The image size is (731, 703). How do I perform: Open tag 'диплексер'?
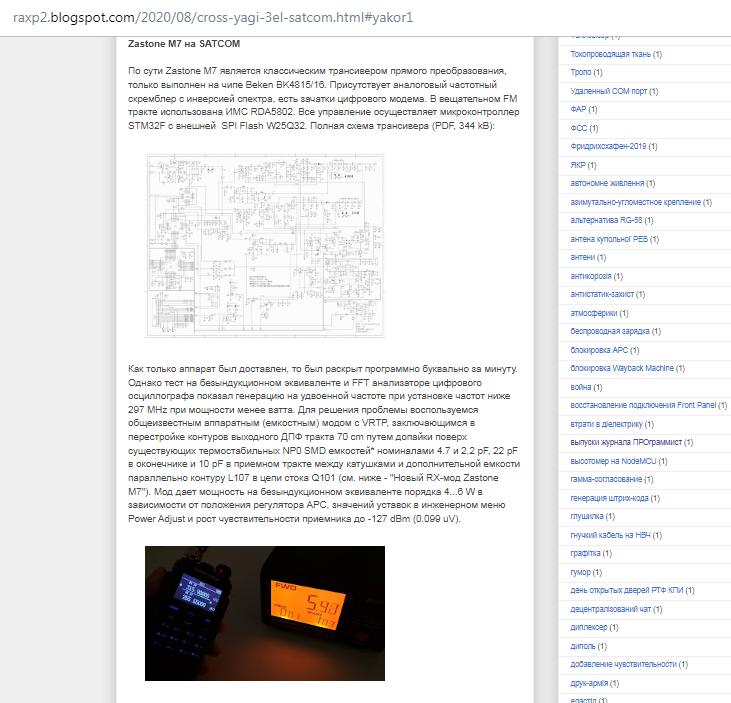tap(589, 627)
